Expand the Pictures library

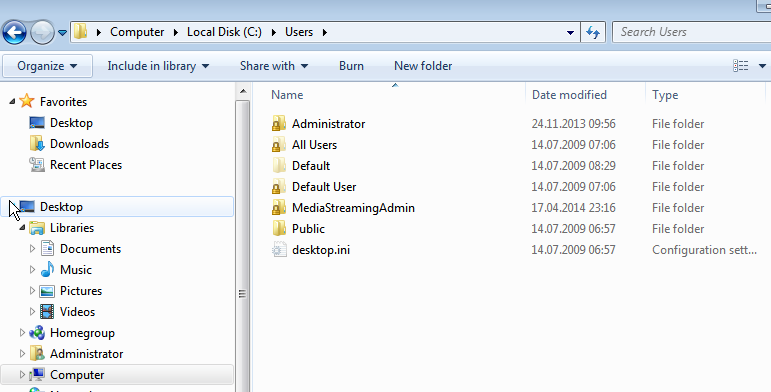(x=32, y=291)
